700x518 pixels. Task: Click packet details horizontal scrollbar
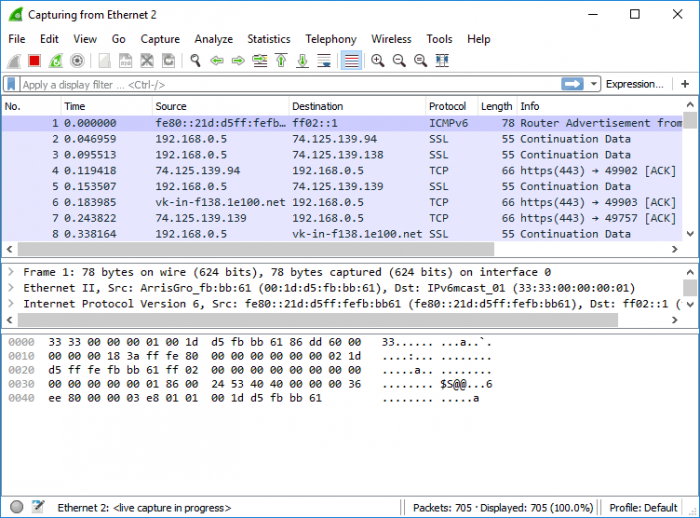pyautogui.click(x=318, y=320)
